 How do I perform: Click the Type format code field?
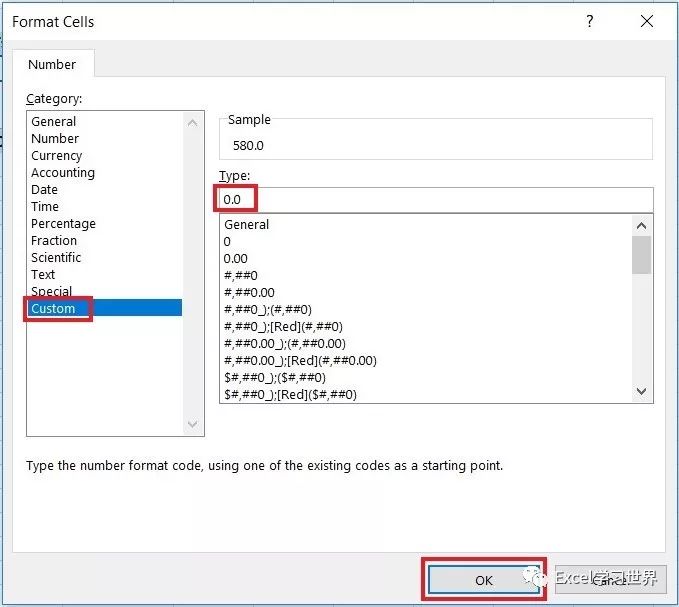[x=436, y=199]
